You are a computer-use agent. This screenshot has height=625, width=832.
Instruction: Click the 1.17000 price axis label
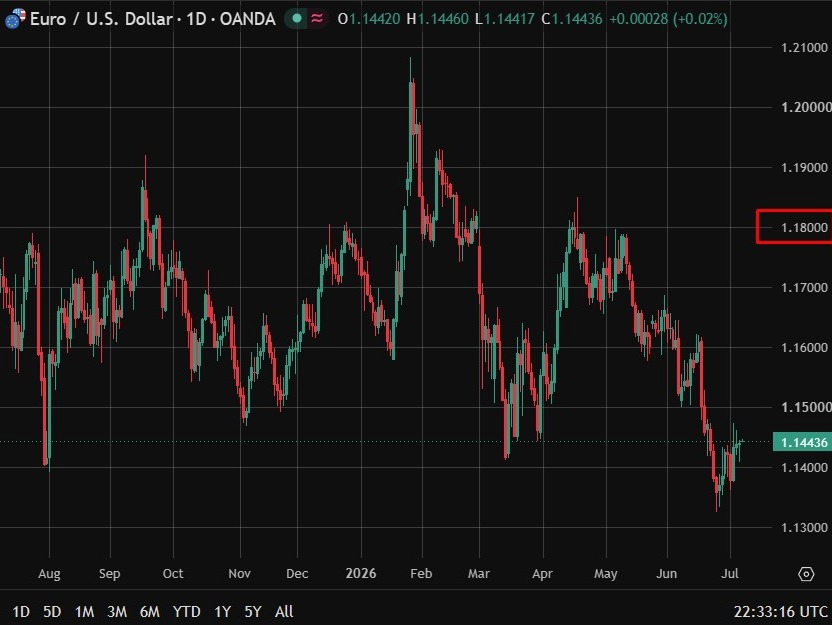(x=804, y=288)
